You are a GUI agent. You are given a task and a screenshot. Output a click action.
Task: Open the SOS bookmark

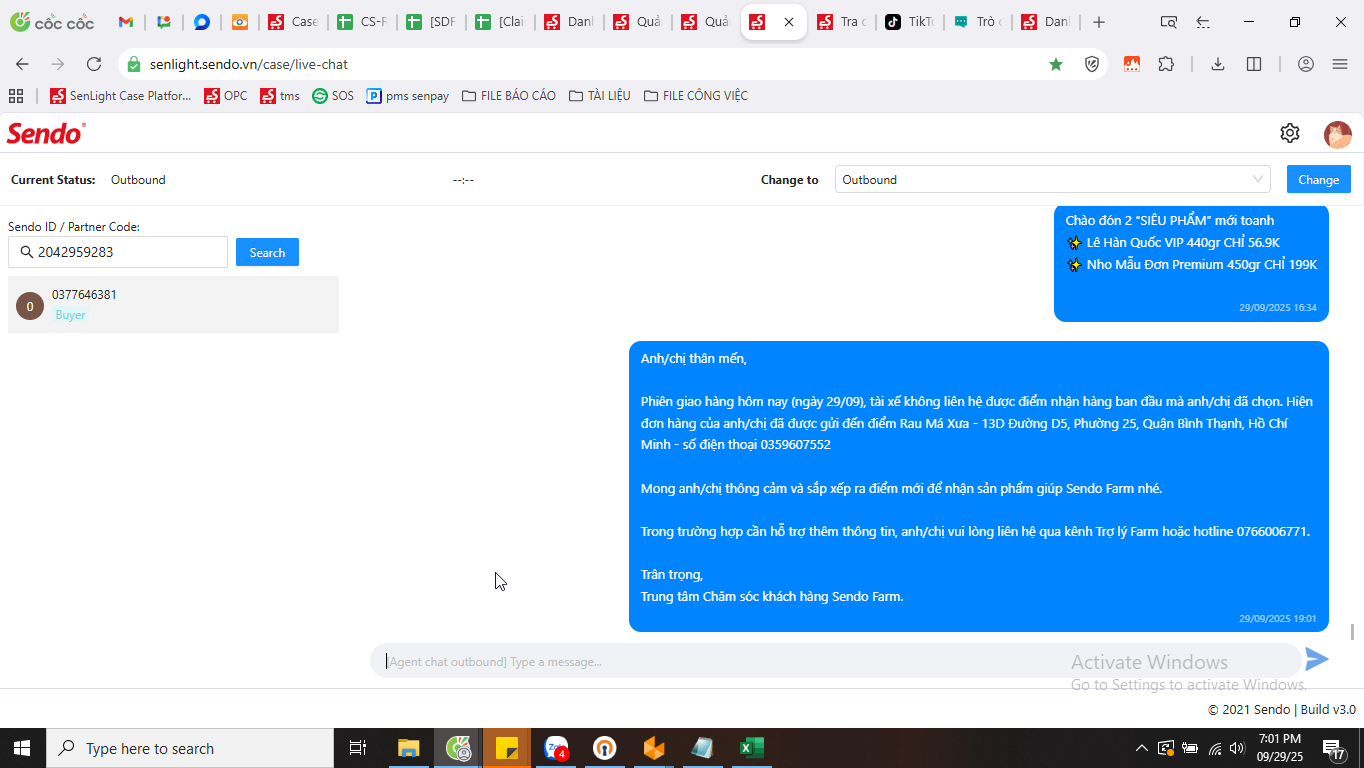(x=333, y=96)
